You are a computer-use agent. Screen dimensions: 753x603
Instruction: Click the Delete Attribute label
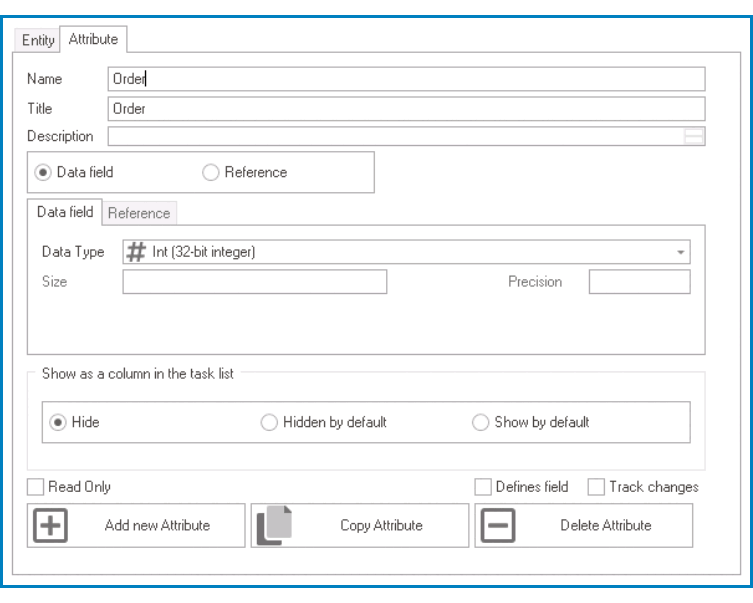[606, 525]
